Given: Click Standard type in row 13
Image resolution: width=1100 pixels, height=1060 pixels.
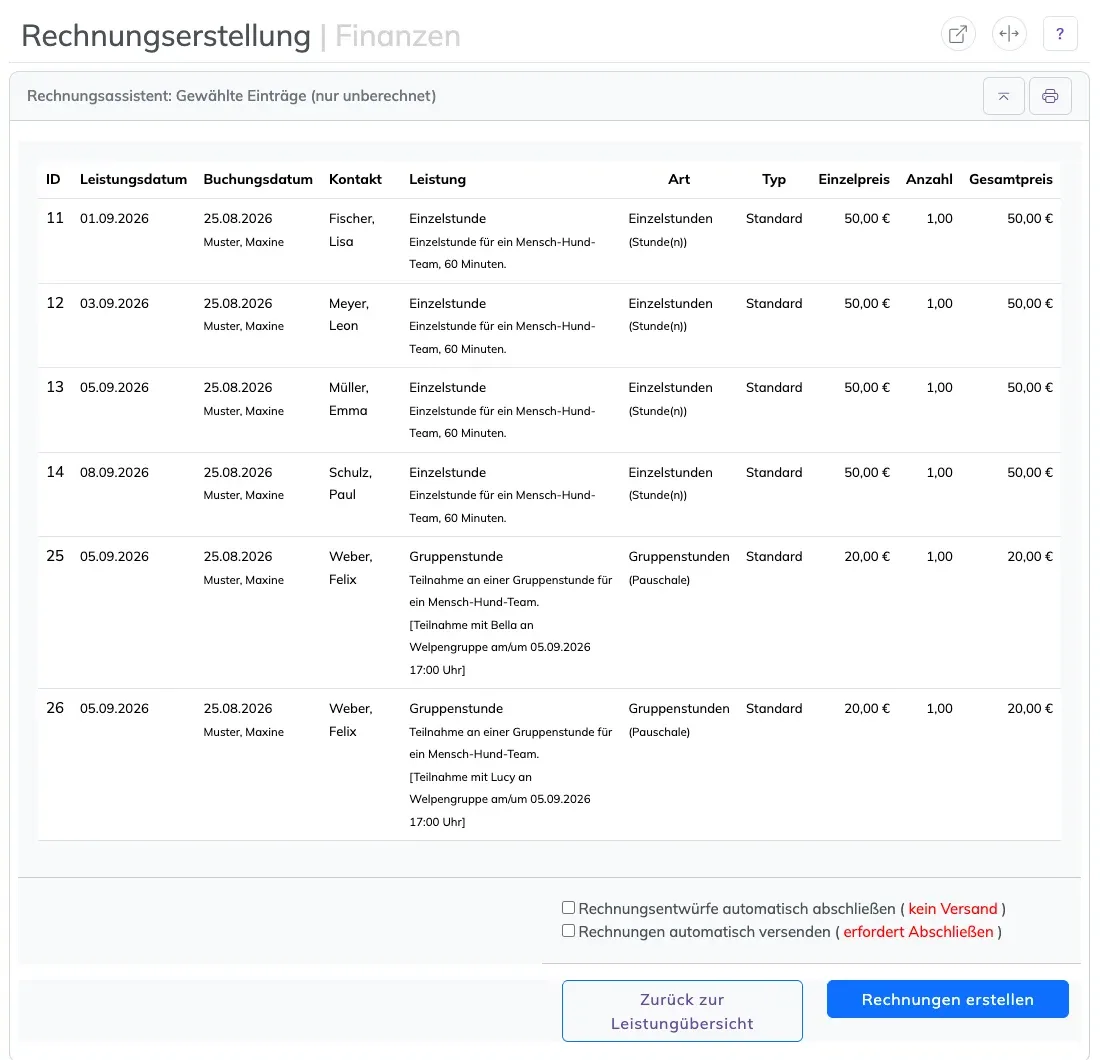Looking at the screenshot, I should tap(774, 387).
